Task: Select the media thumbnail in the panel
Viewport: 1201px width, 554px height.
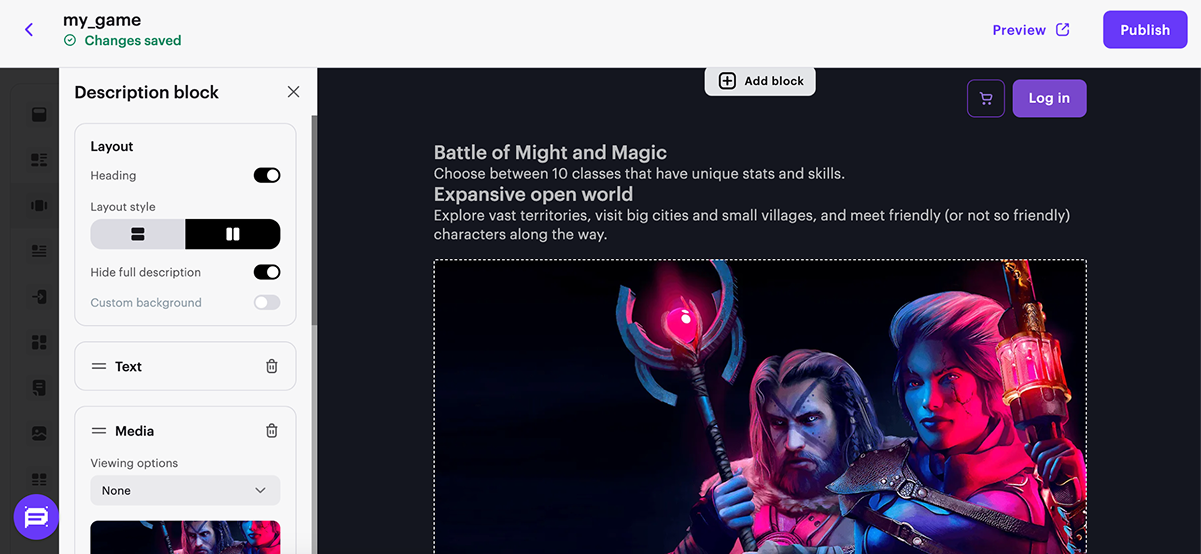Action: point(185,537)
